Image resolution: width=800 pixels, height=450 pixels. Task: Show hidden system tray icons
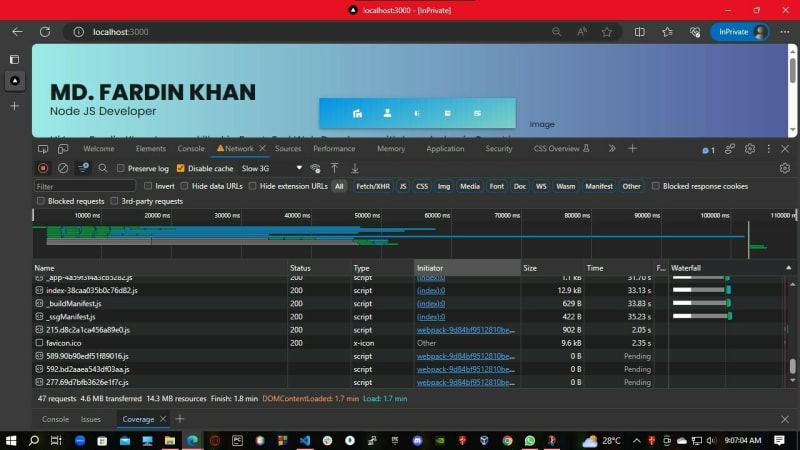tap(637, 440)
